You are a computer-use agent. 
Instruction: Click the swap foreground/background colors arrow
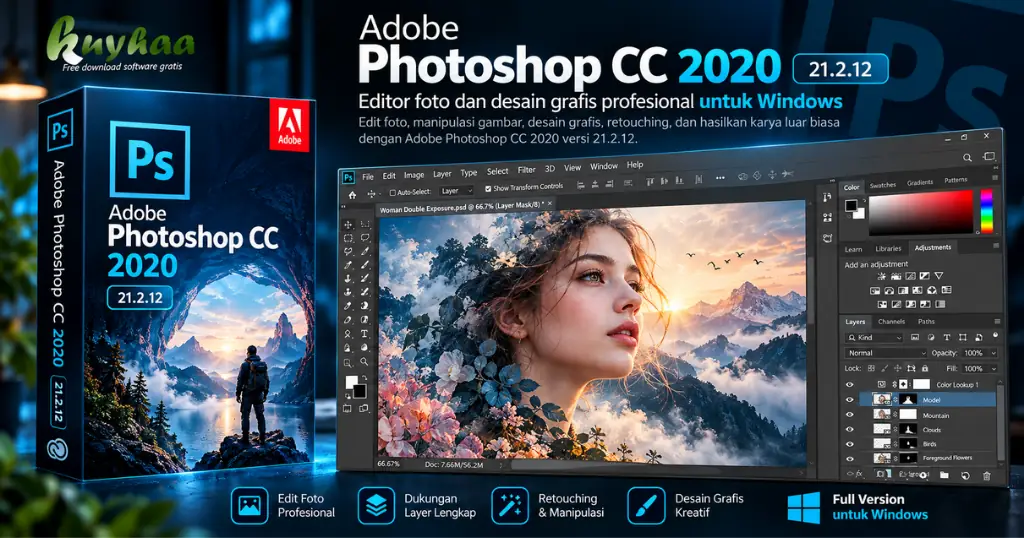tap(364, 378)
